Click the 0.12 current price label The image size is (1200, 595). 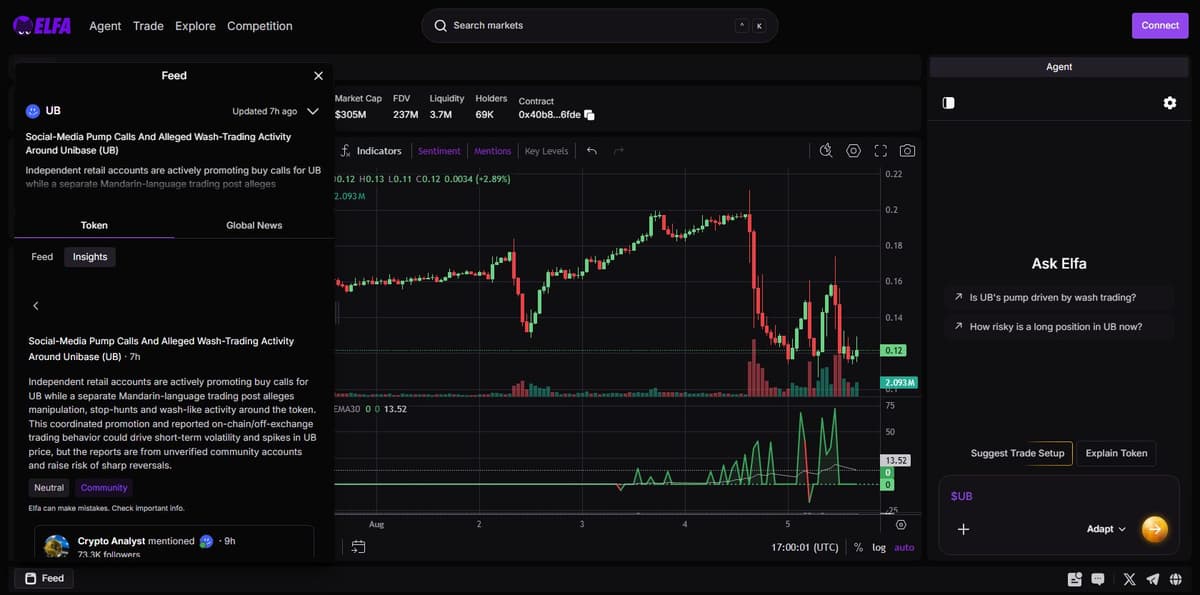click(x=893, y=351)
